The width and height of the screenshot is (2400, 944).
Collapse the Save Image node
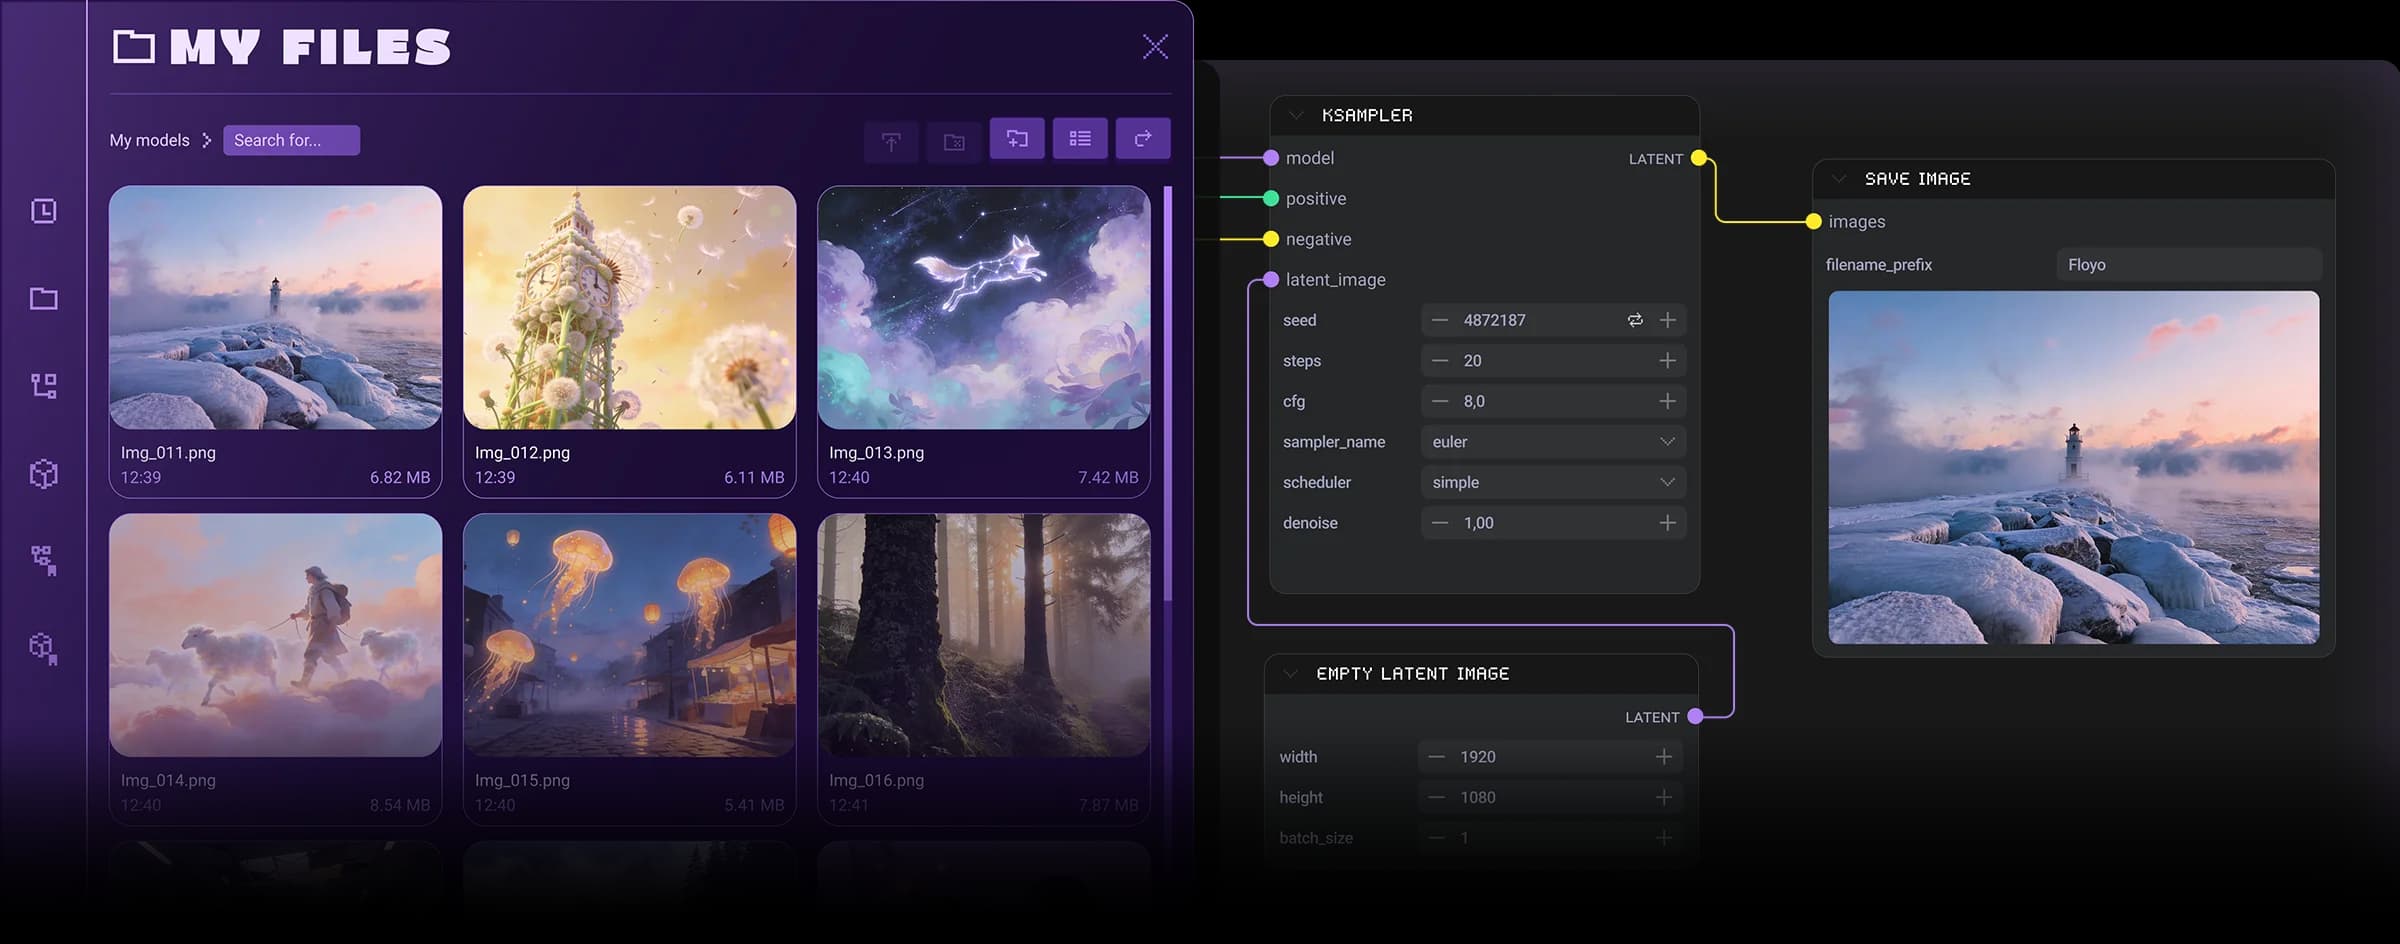(x=1838, y=179)
